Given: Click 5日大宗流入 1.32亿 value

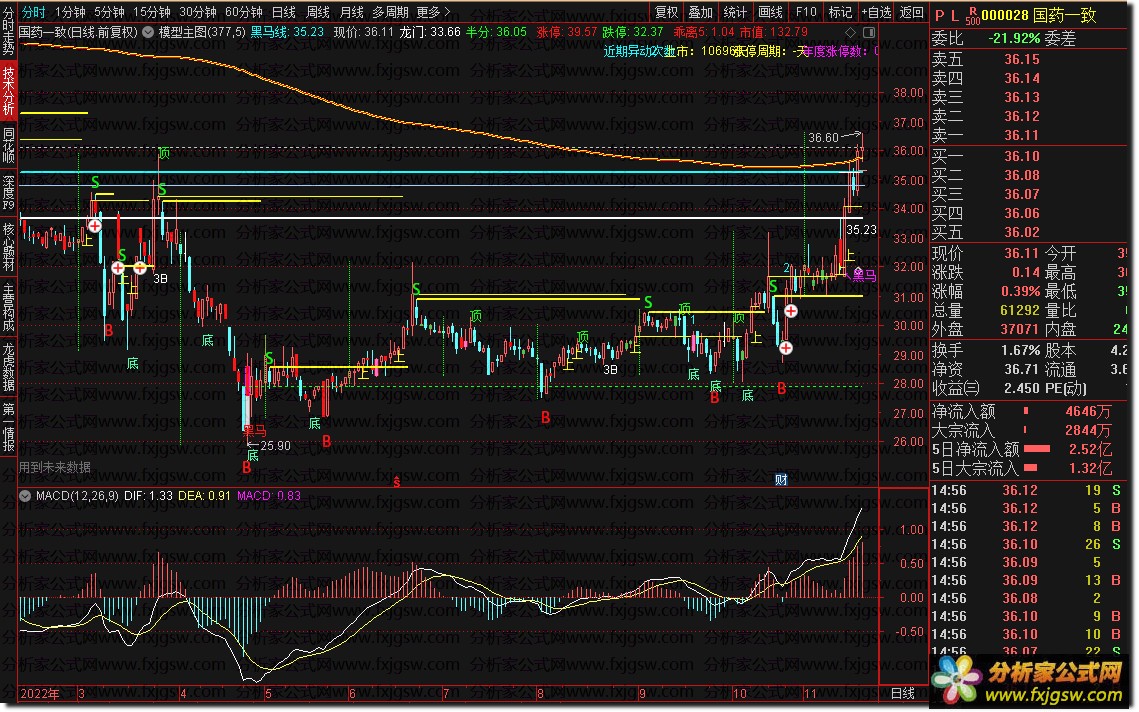Looking at the screenshot, I should click(1090, 469).
